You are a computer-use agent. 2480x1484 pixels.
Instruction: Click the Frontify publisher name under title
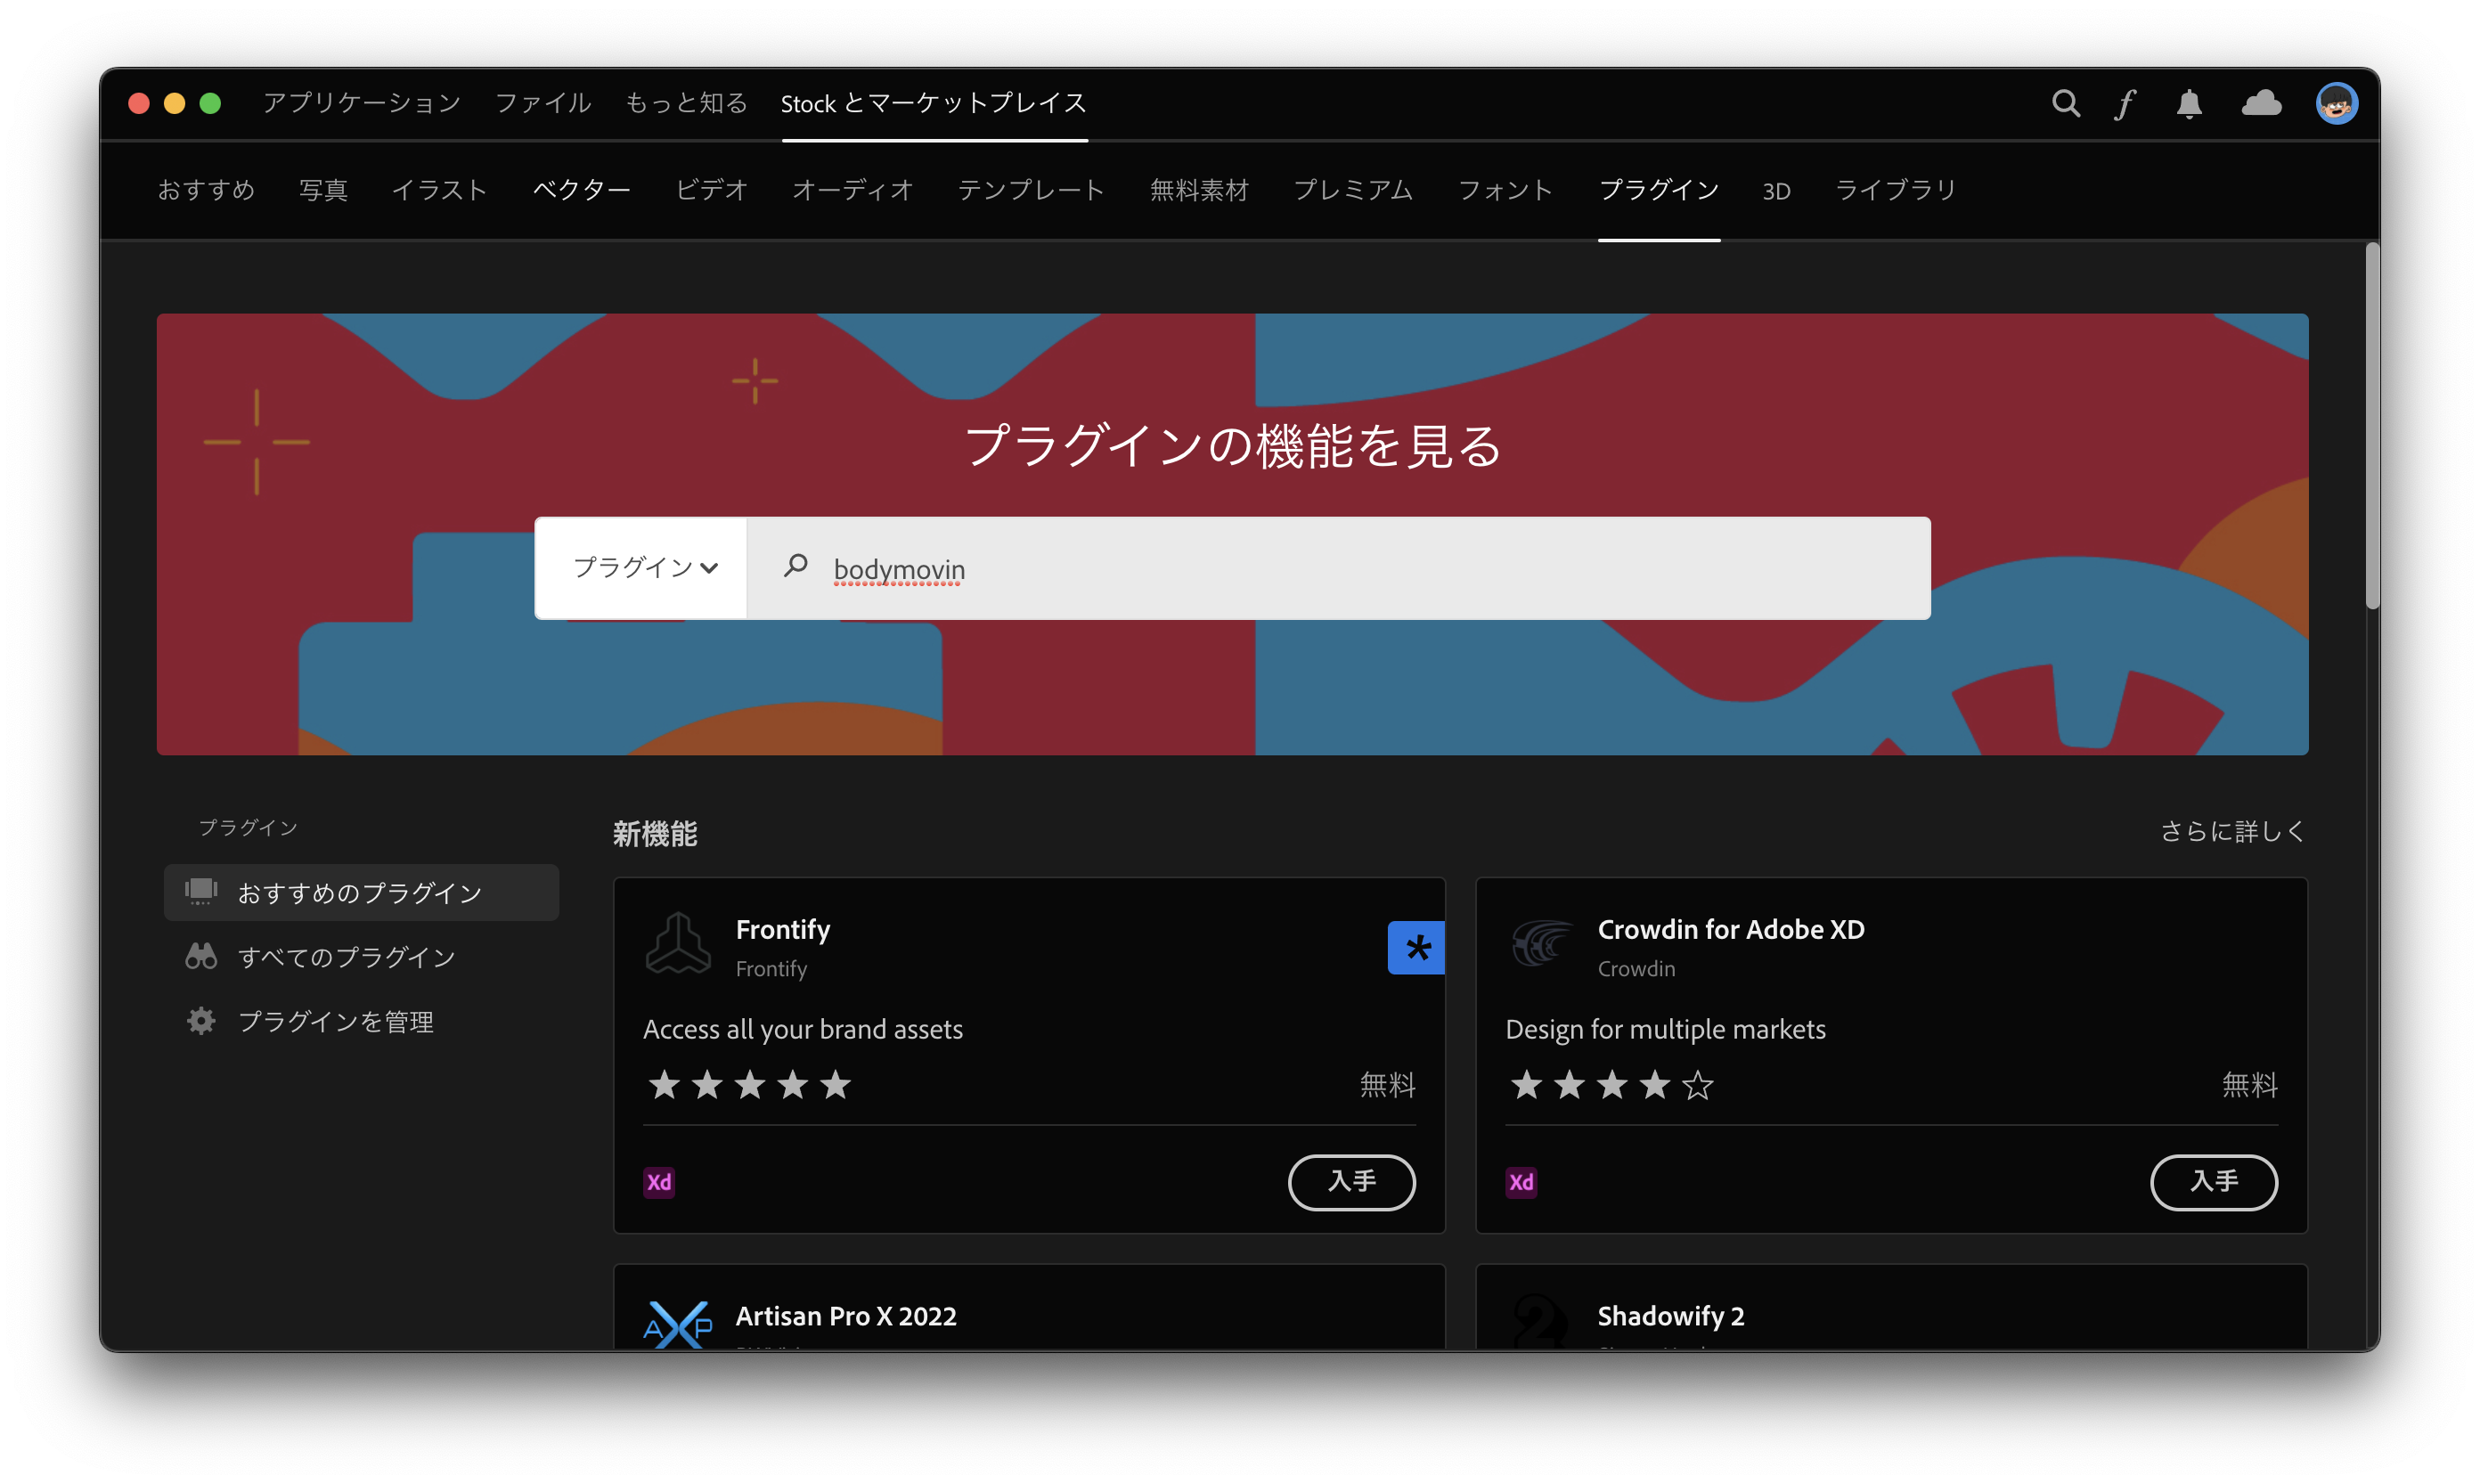771,968
